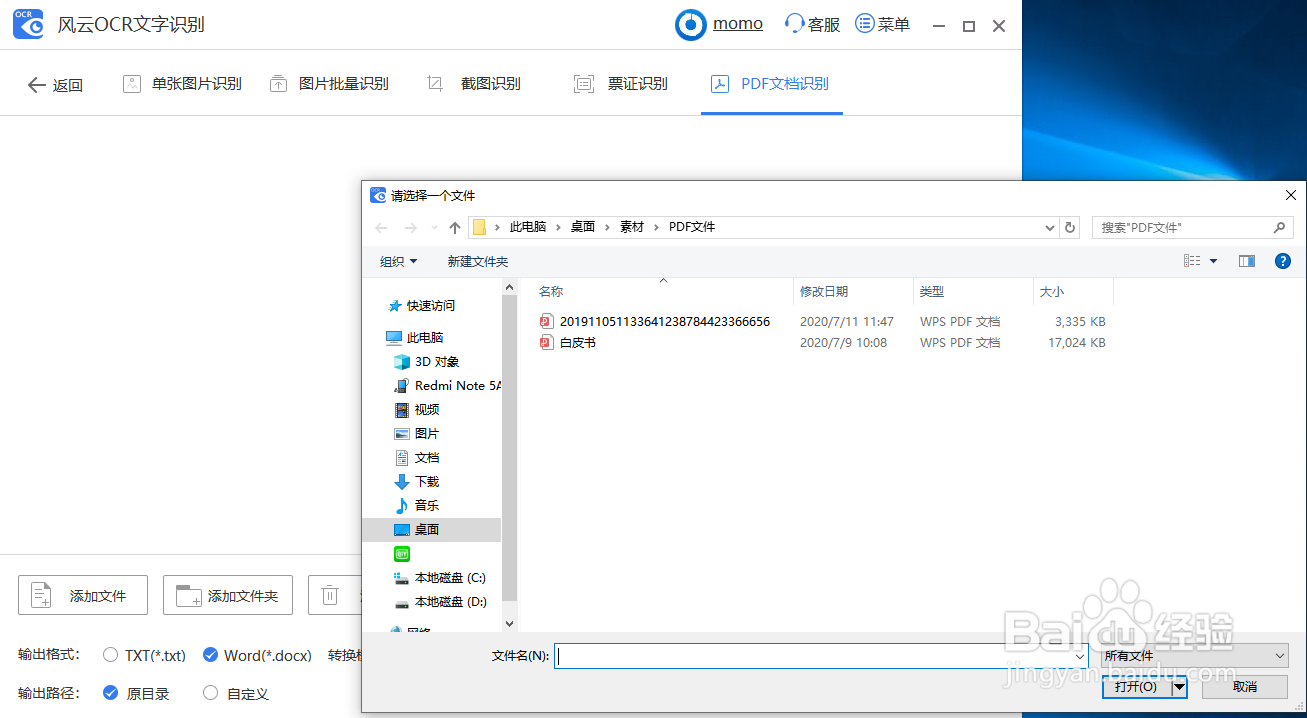Click the trash delete icon button
The width and height of the screenshot is (1307, 718).
pyautogui.click(x=330, y=596)
